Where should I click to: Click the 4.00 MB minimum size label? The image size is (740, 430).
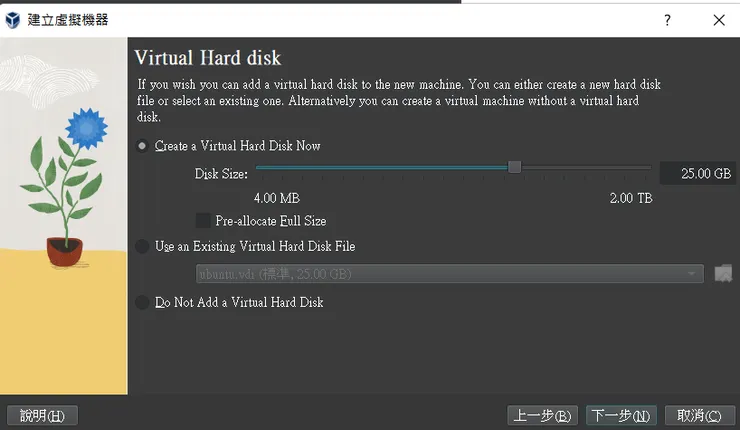coord(276,198)
